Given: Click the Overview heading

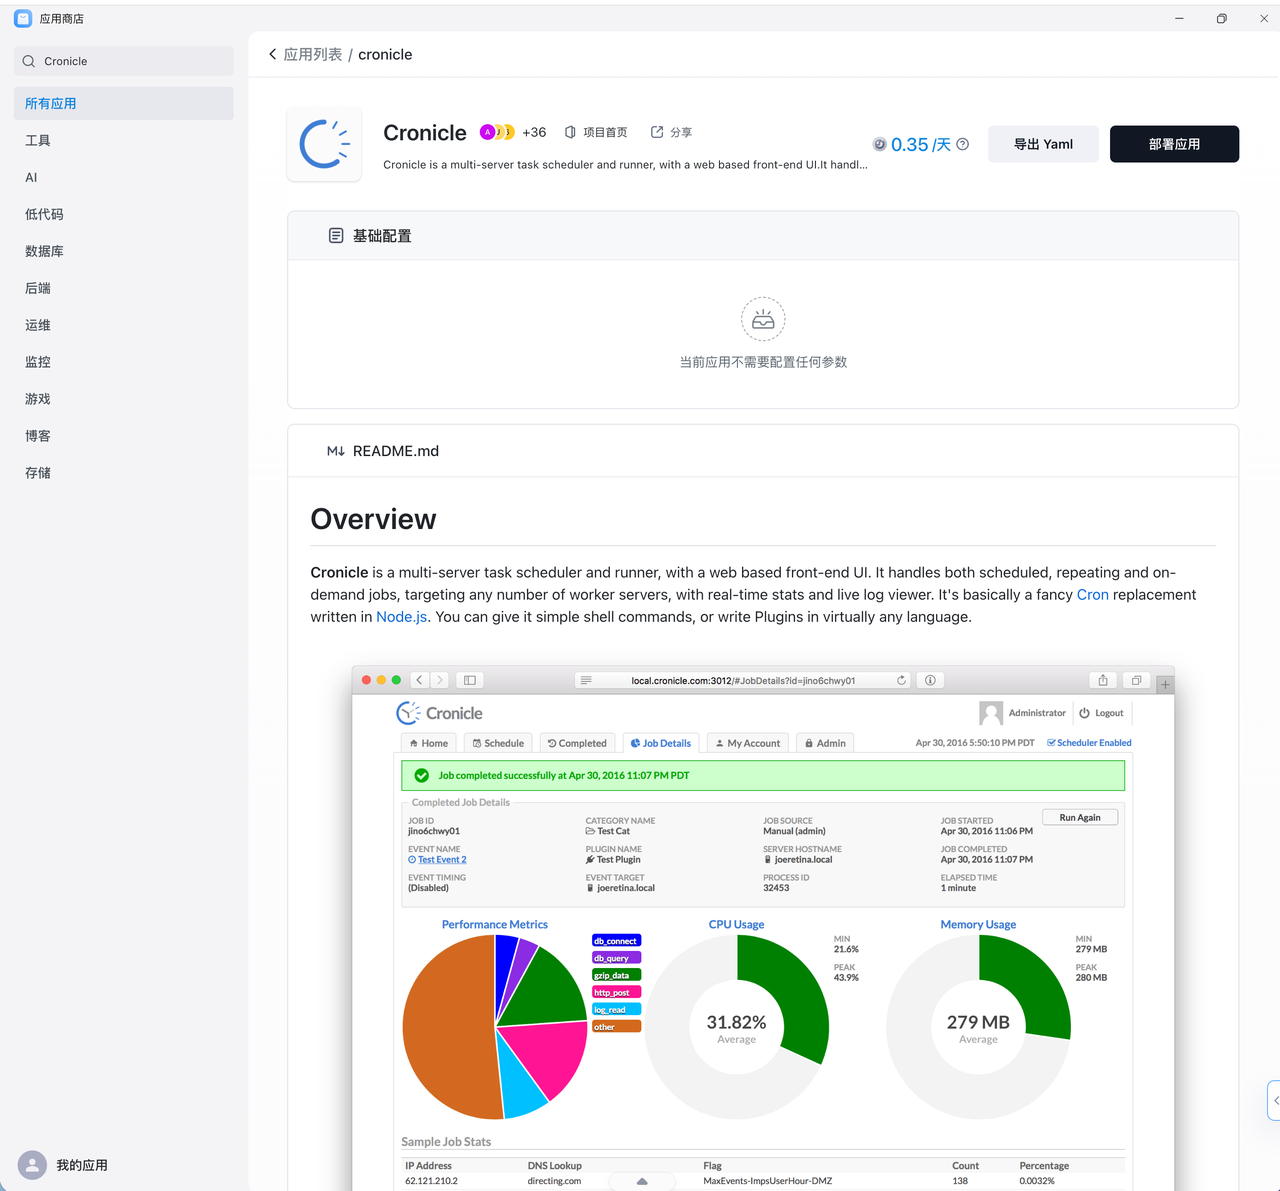Looking at the screenshot, I should click(x=373, y=519).
